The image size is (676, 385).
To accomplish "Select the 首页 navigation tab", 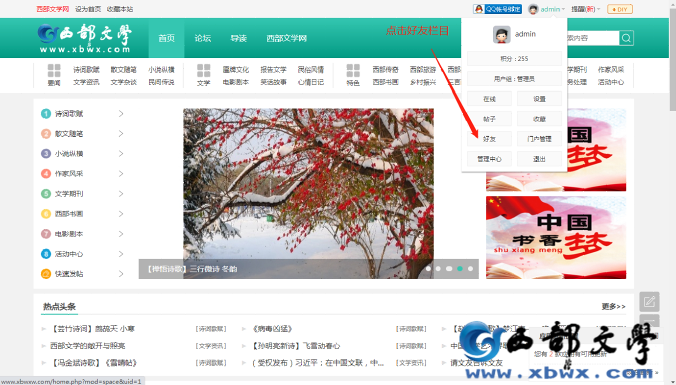I will 166,38.
